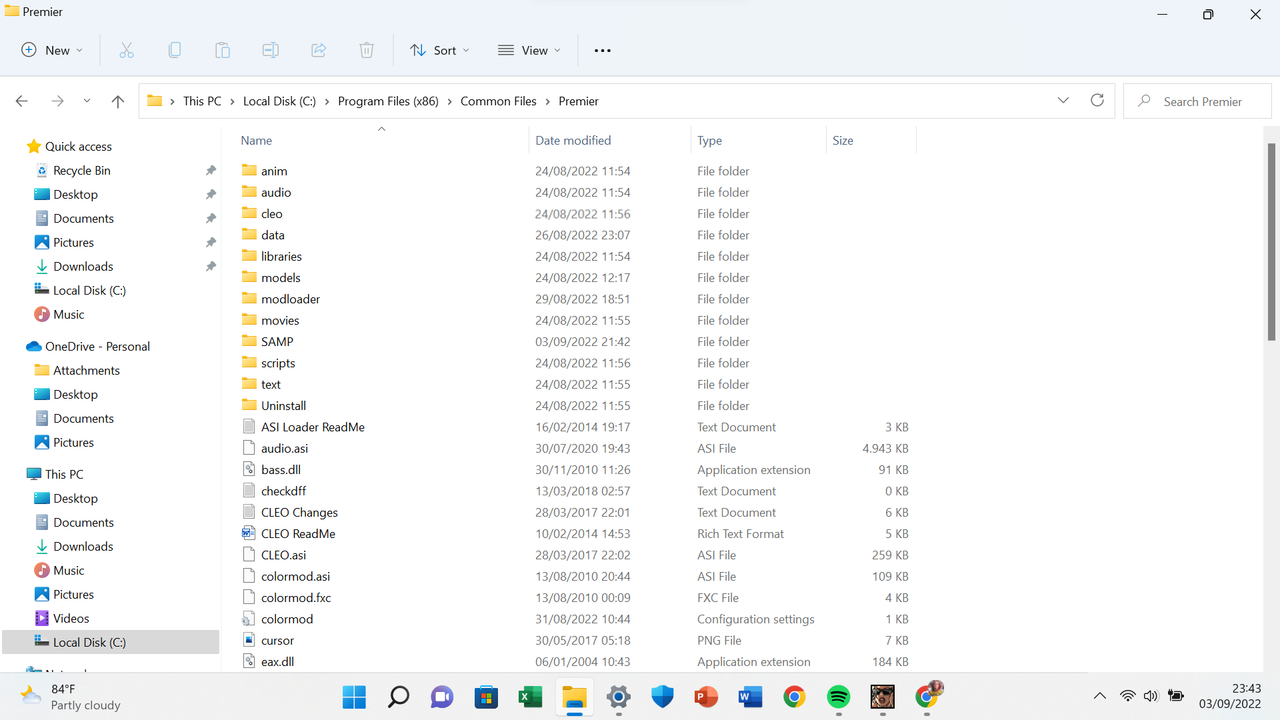The width and height of the screenshot is (1280, 720).
Task: Open Spotify from the taskbar
Action: (x=838, y=696)
